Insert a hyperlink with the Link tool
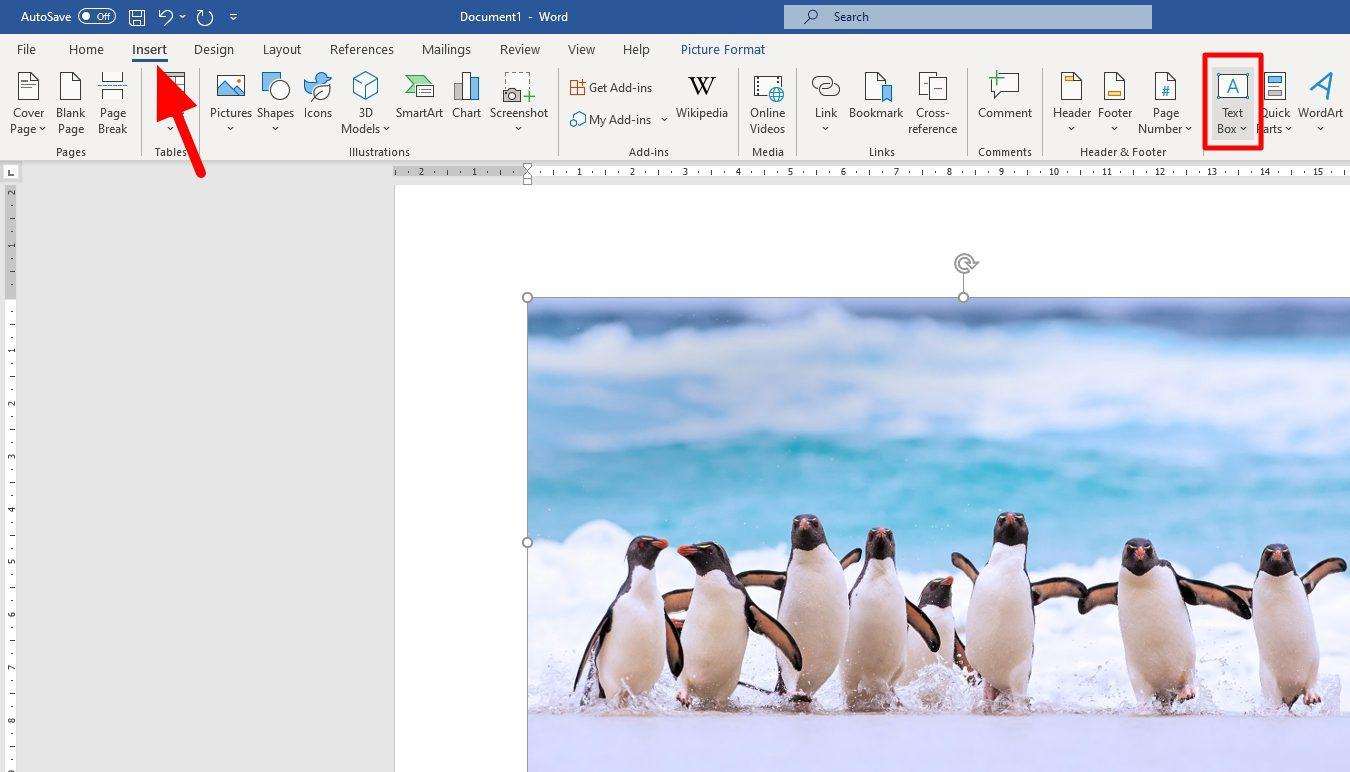Image resolution: width=1350 pixels, height=772 pixels. pos(825,100)
